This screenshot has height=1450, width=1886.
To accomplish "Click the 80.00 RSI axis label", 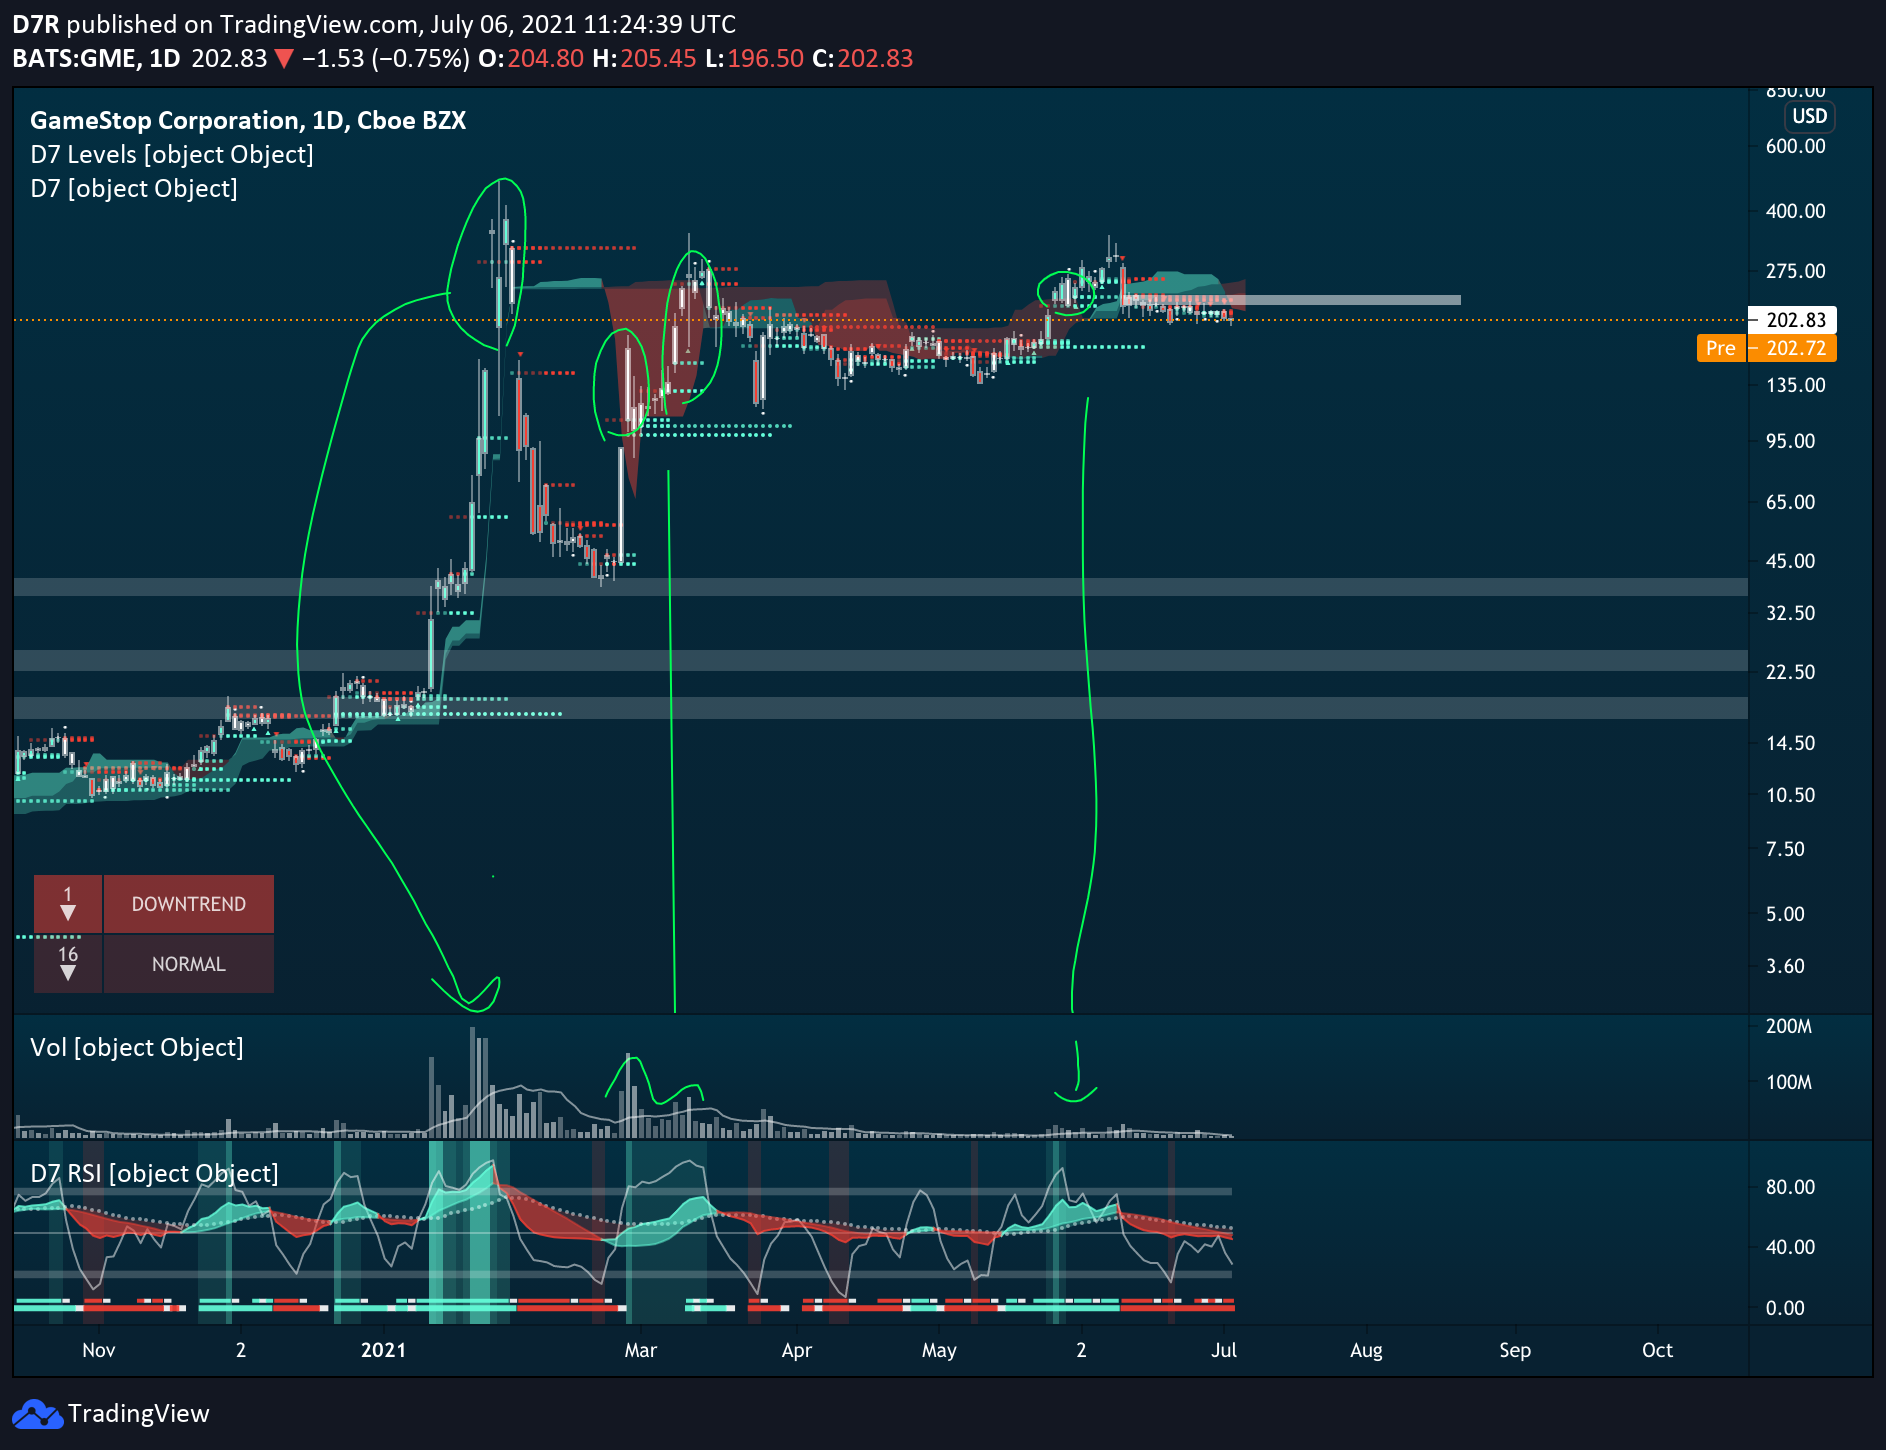I will coord(1790,1187).
